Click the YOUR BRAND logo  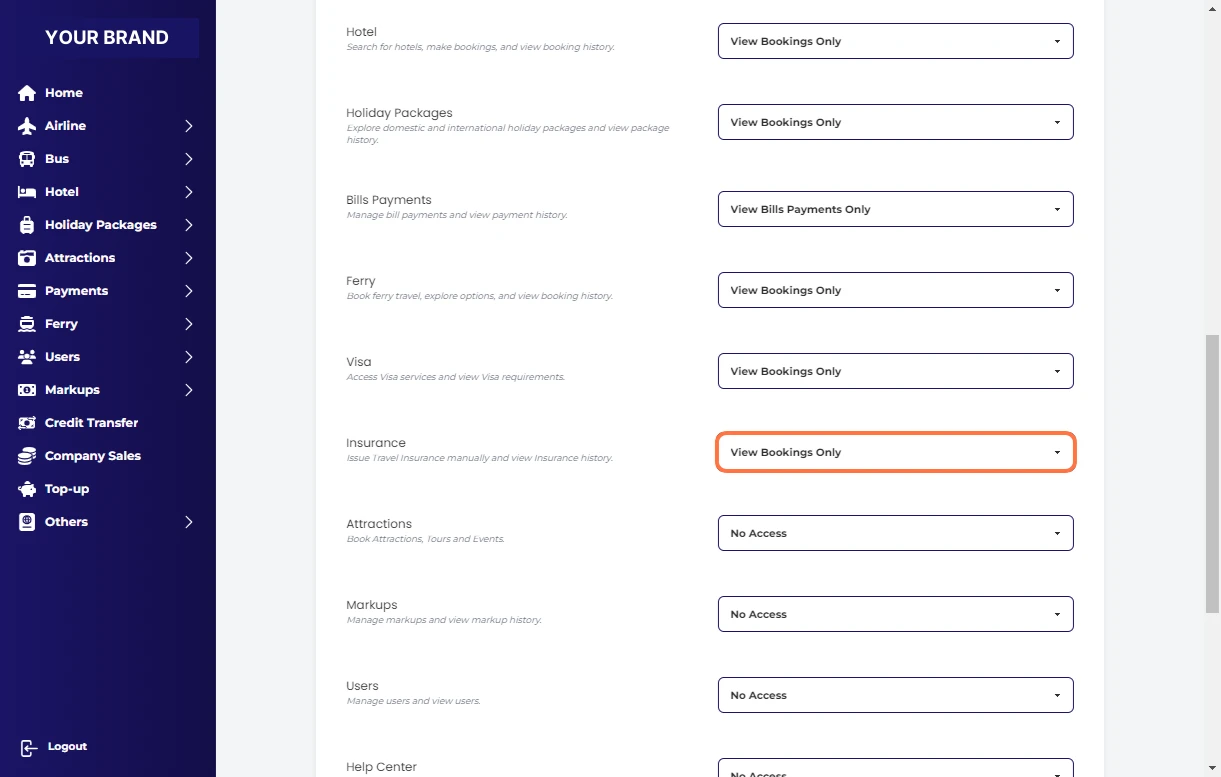click(107, 38)
